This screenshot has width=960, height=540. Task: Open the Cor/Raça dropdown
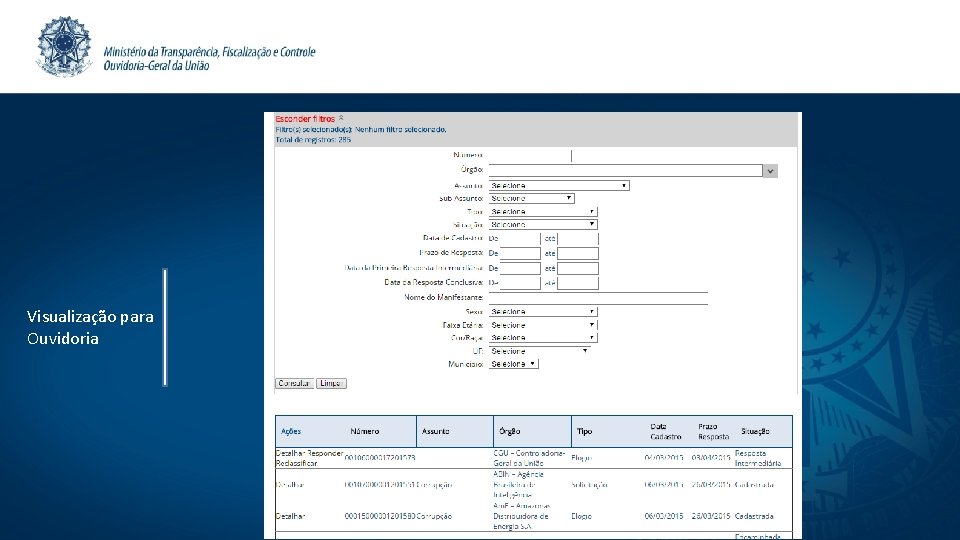coord(543,338)
